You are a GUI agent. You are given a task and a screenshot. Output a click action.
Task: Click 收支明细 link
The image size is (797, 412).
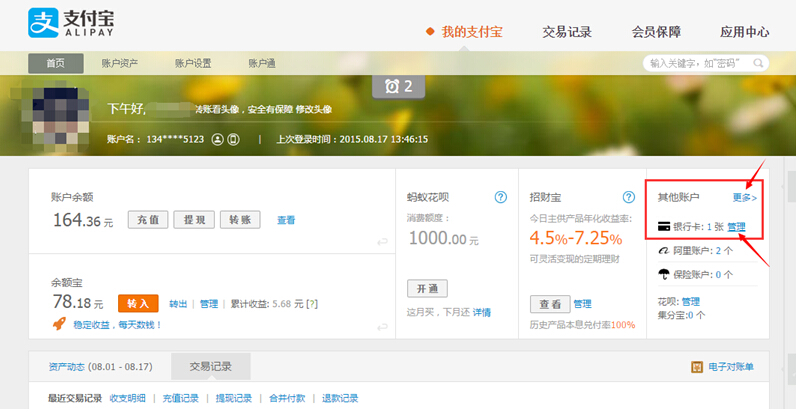click(x=128, y=398)
